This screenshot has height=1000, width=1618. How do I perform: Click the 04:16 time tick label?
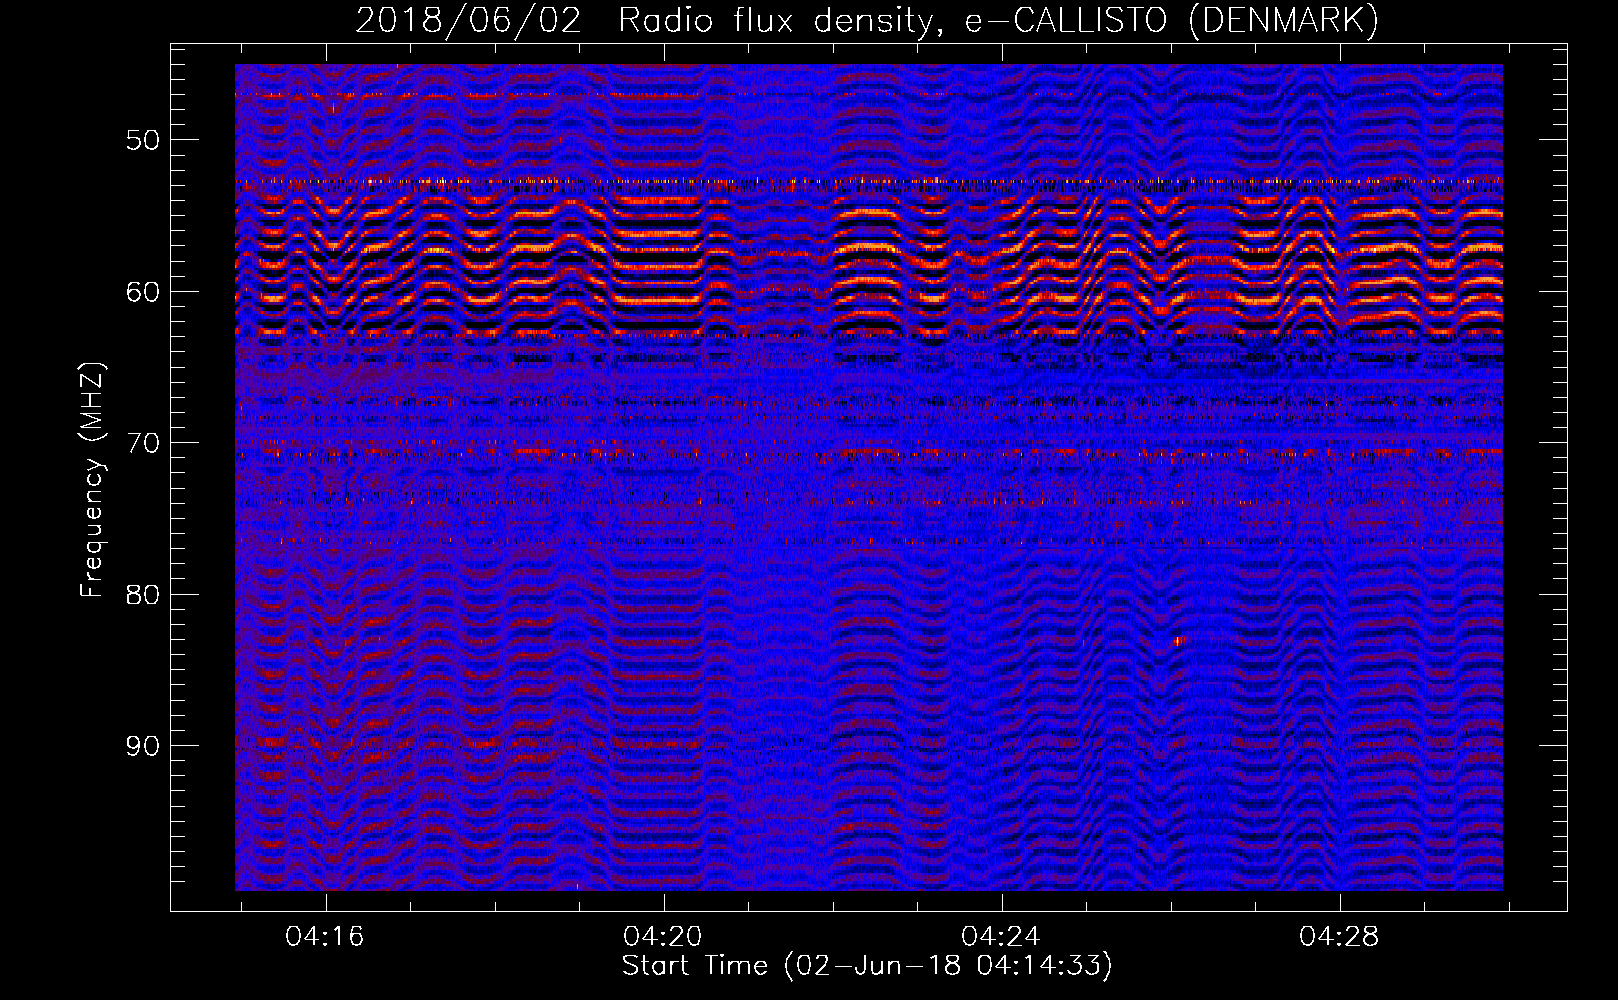tap(325, 937)
